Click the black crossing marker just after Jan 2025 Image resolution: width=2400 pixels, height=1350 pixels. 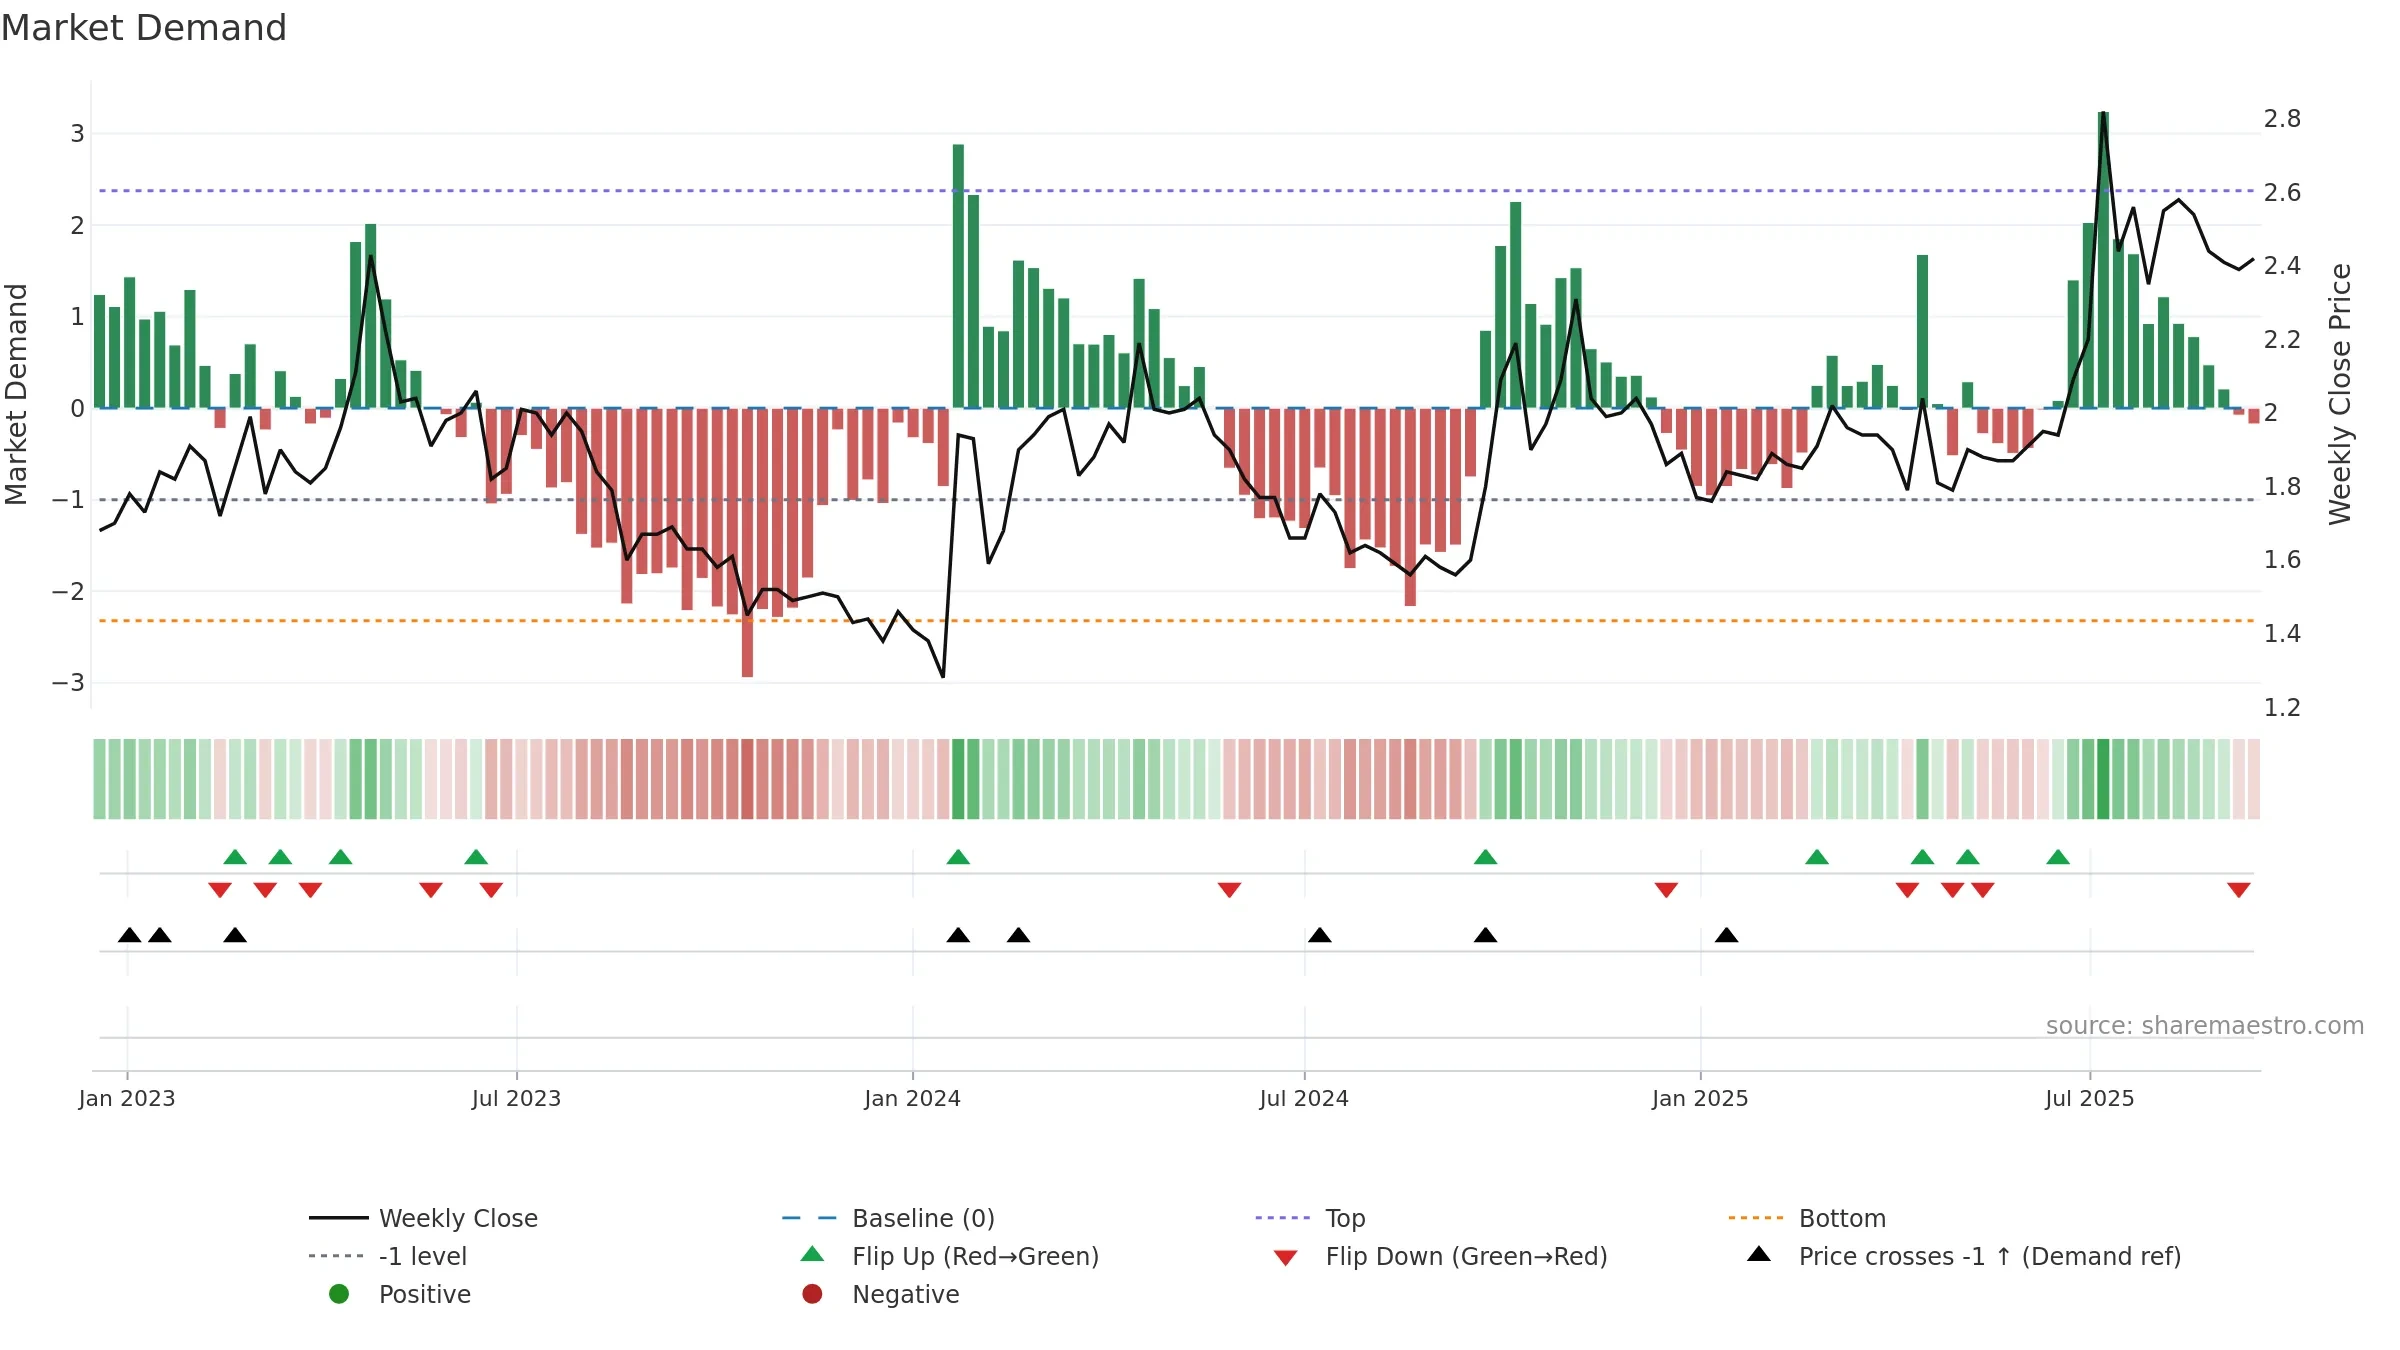[x=1726, y=935]
